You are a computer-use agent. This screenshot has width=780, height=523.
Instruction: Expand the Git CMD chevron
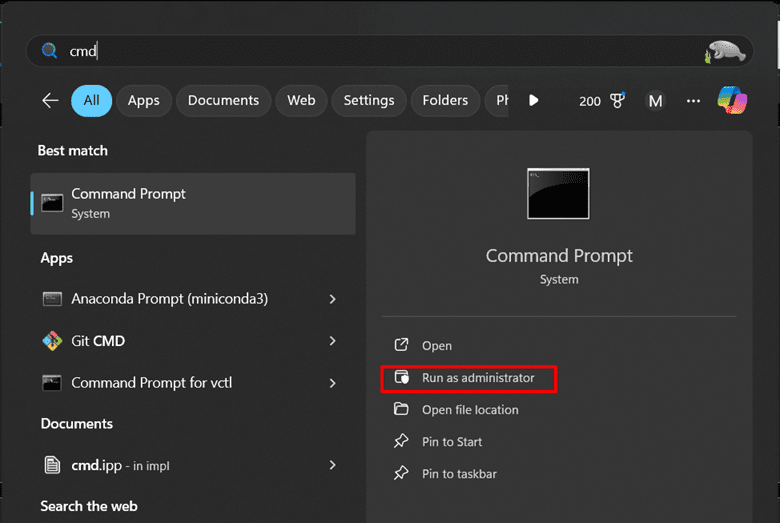(x=333, y=341)
